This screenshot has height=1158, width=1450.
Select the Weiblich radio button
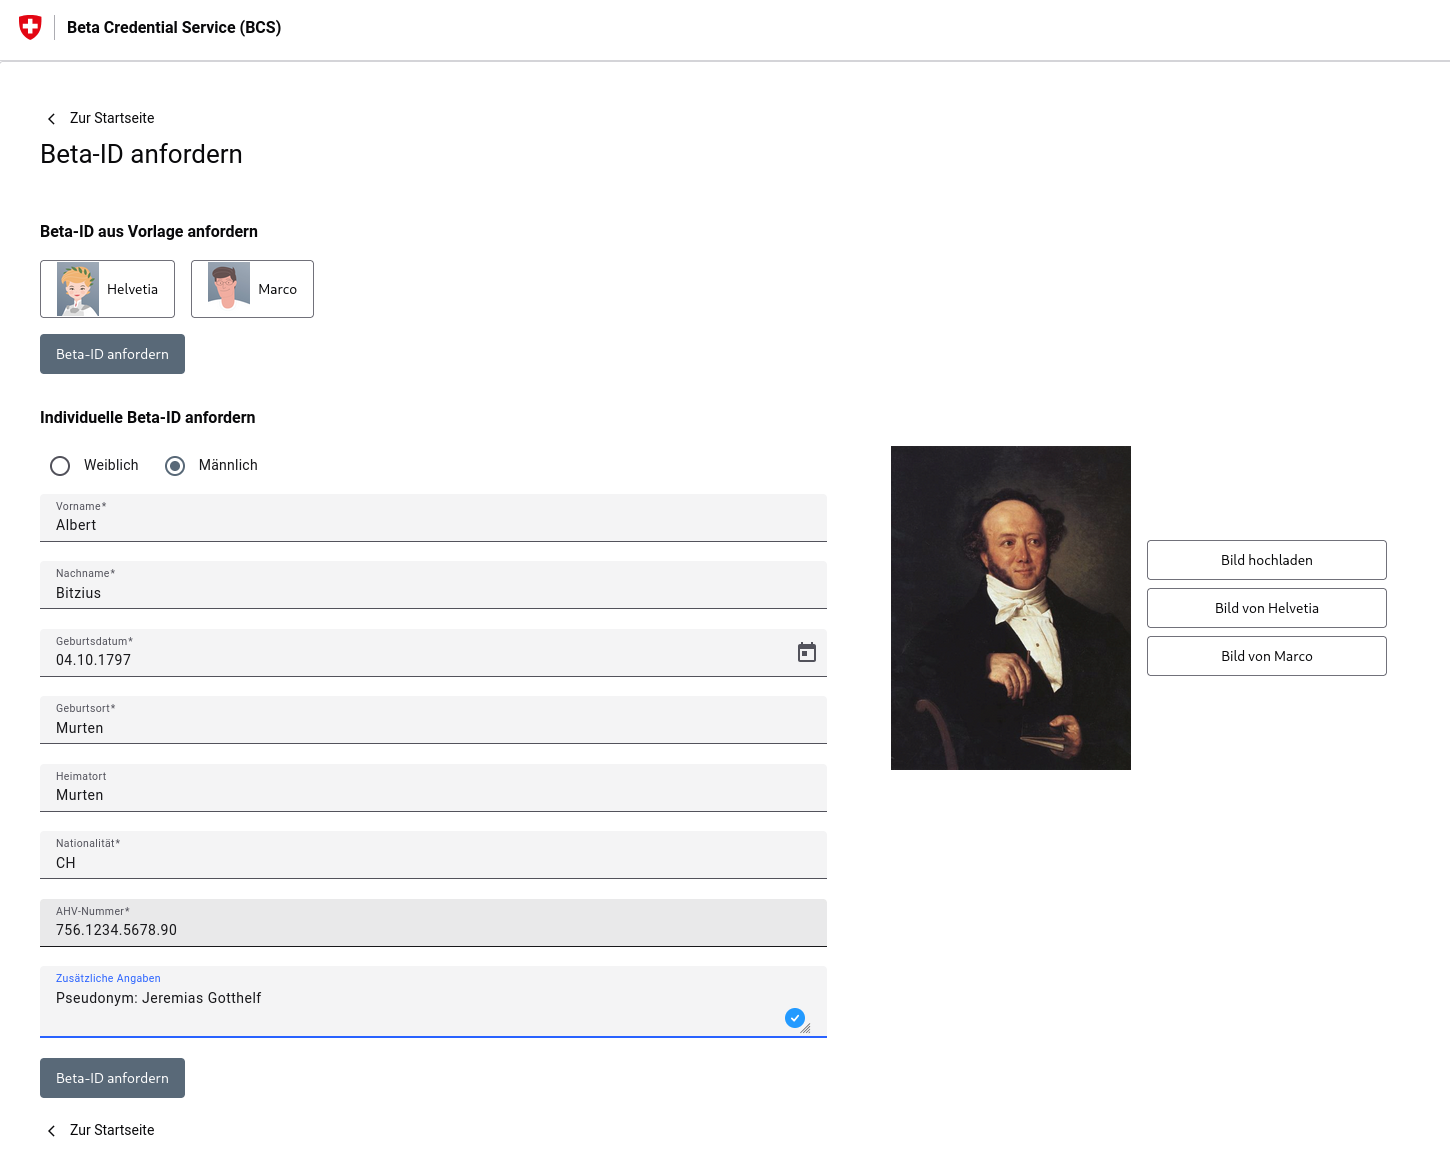coord(60,466)
